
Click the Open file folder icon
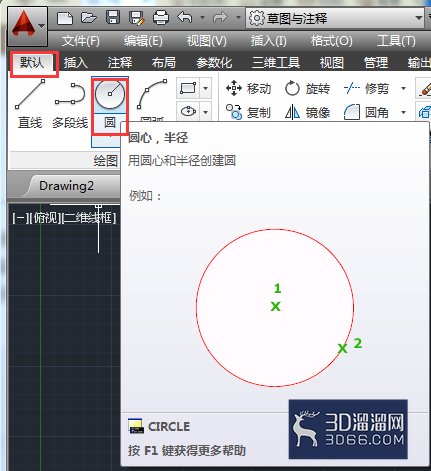pos(89,17)
